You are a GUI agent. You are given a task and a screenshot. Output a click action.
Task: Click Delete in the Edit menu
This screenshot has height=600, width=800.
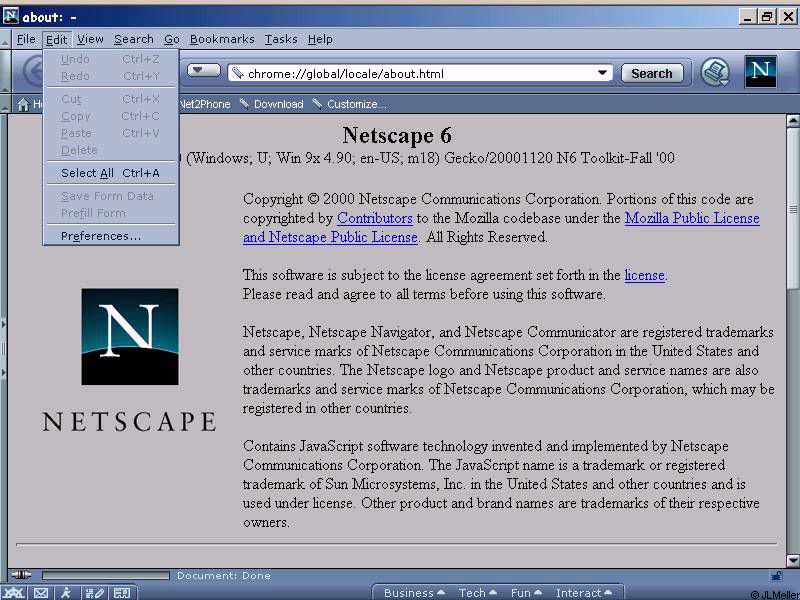(x=111, y=150)
